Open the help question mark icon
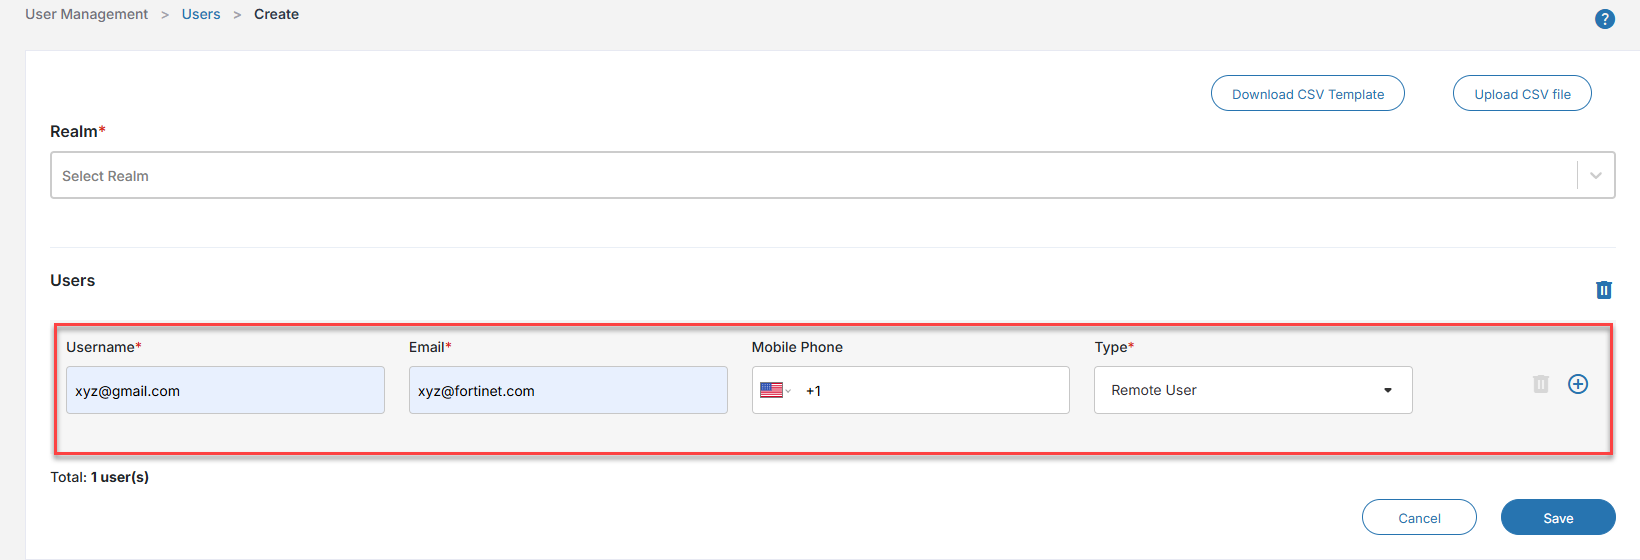 1604,19
